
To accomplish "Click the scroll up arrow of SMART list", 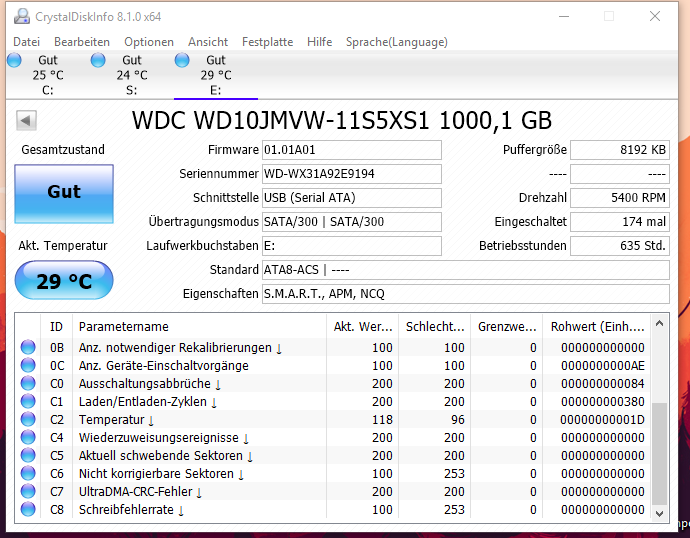I will point(659,323).
